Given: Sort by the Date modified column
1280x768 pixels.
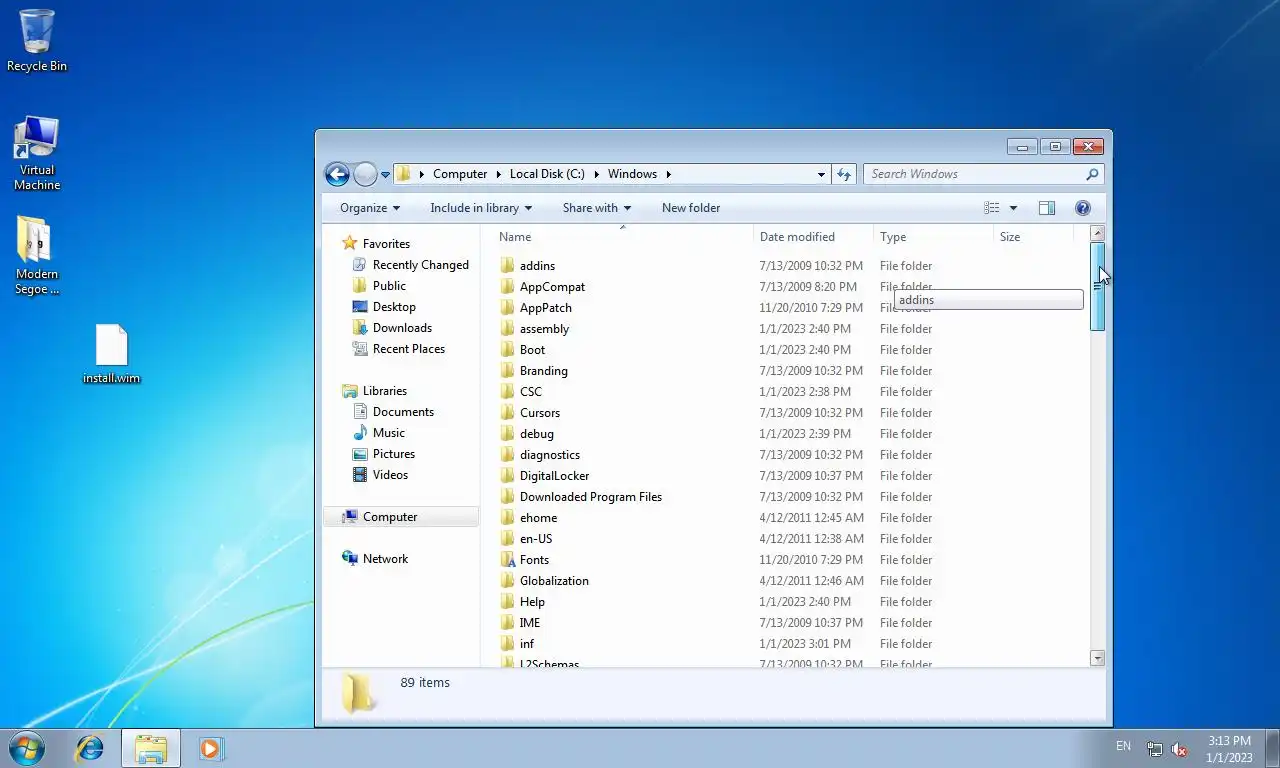Looking at the screenshot, I should coord(813,237).
